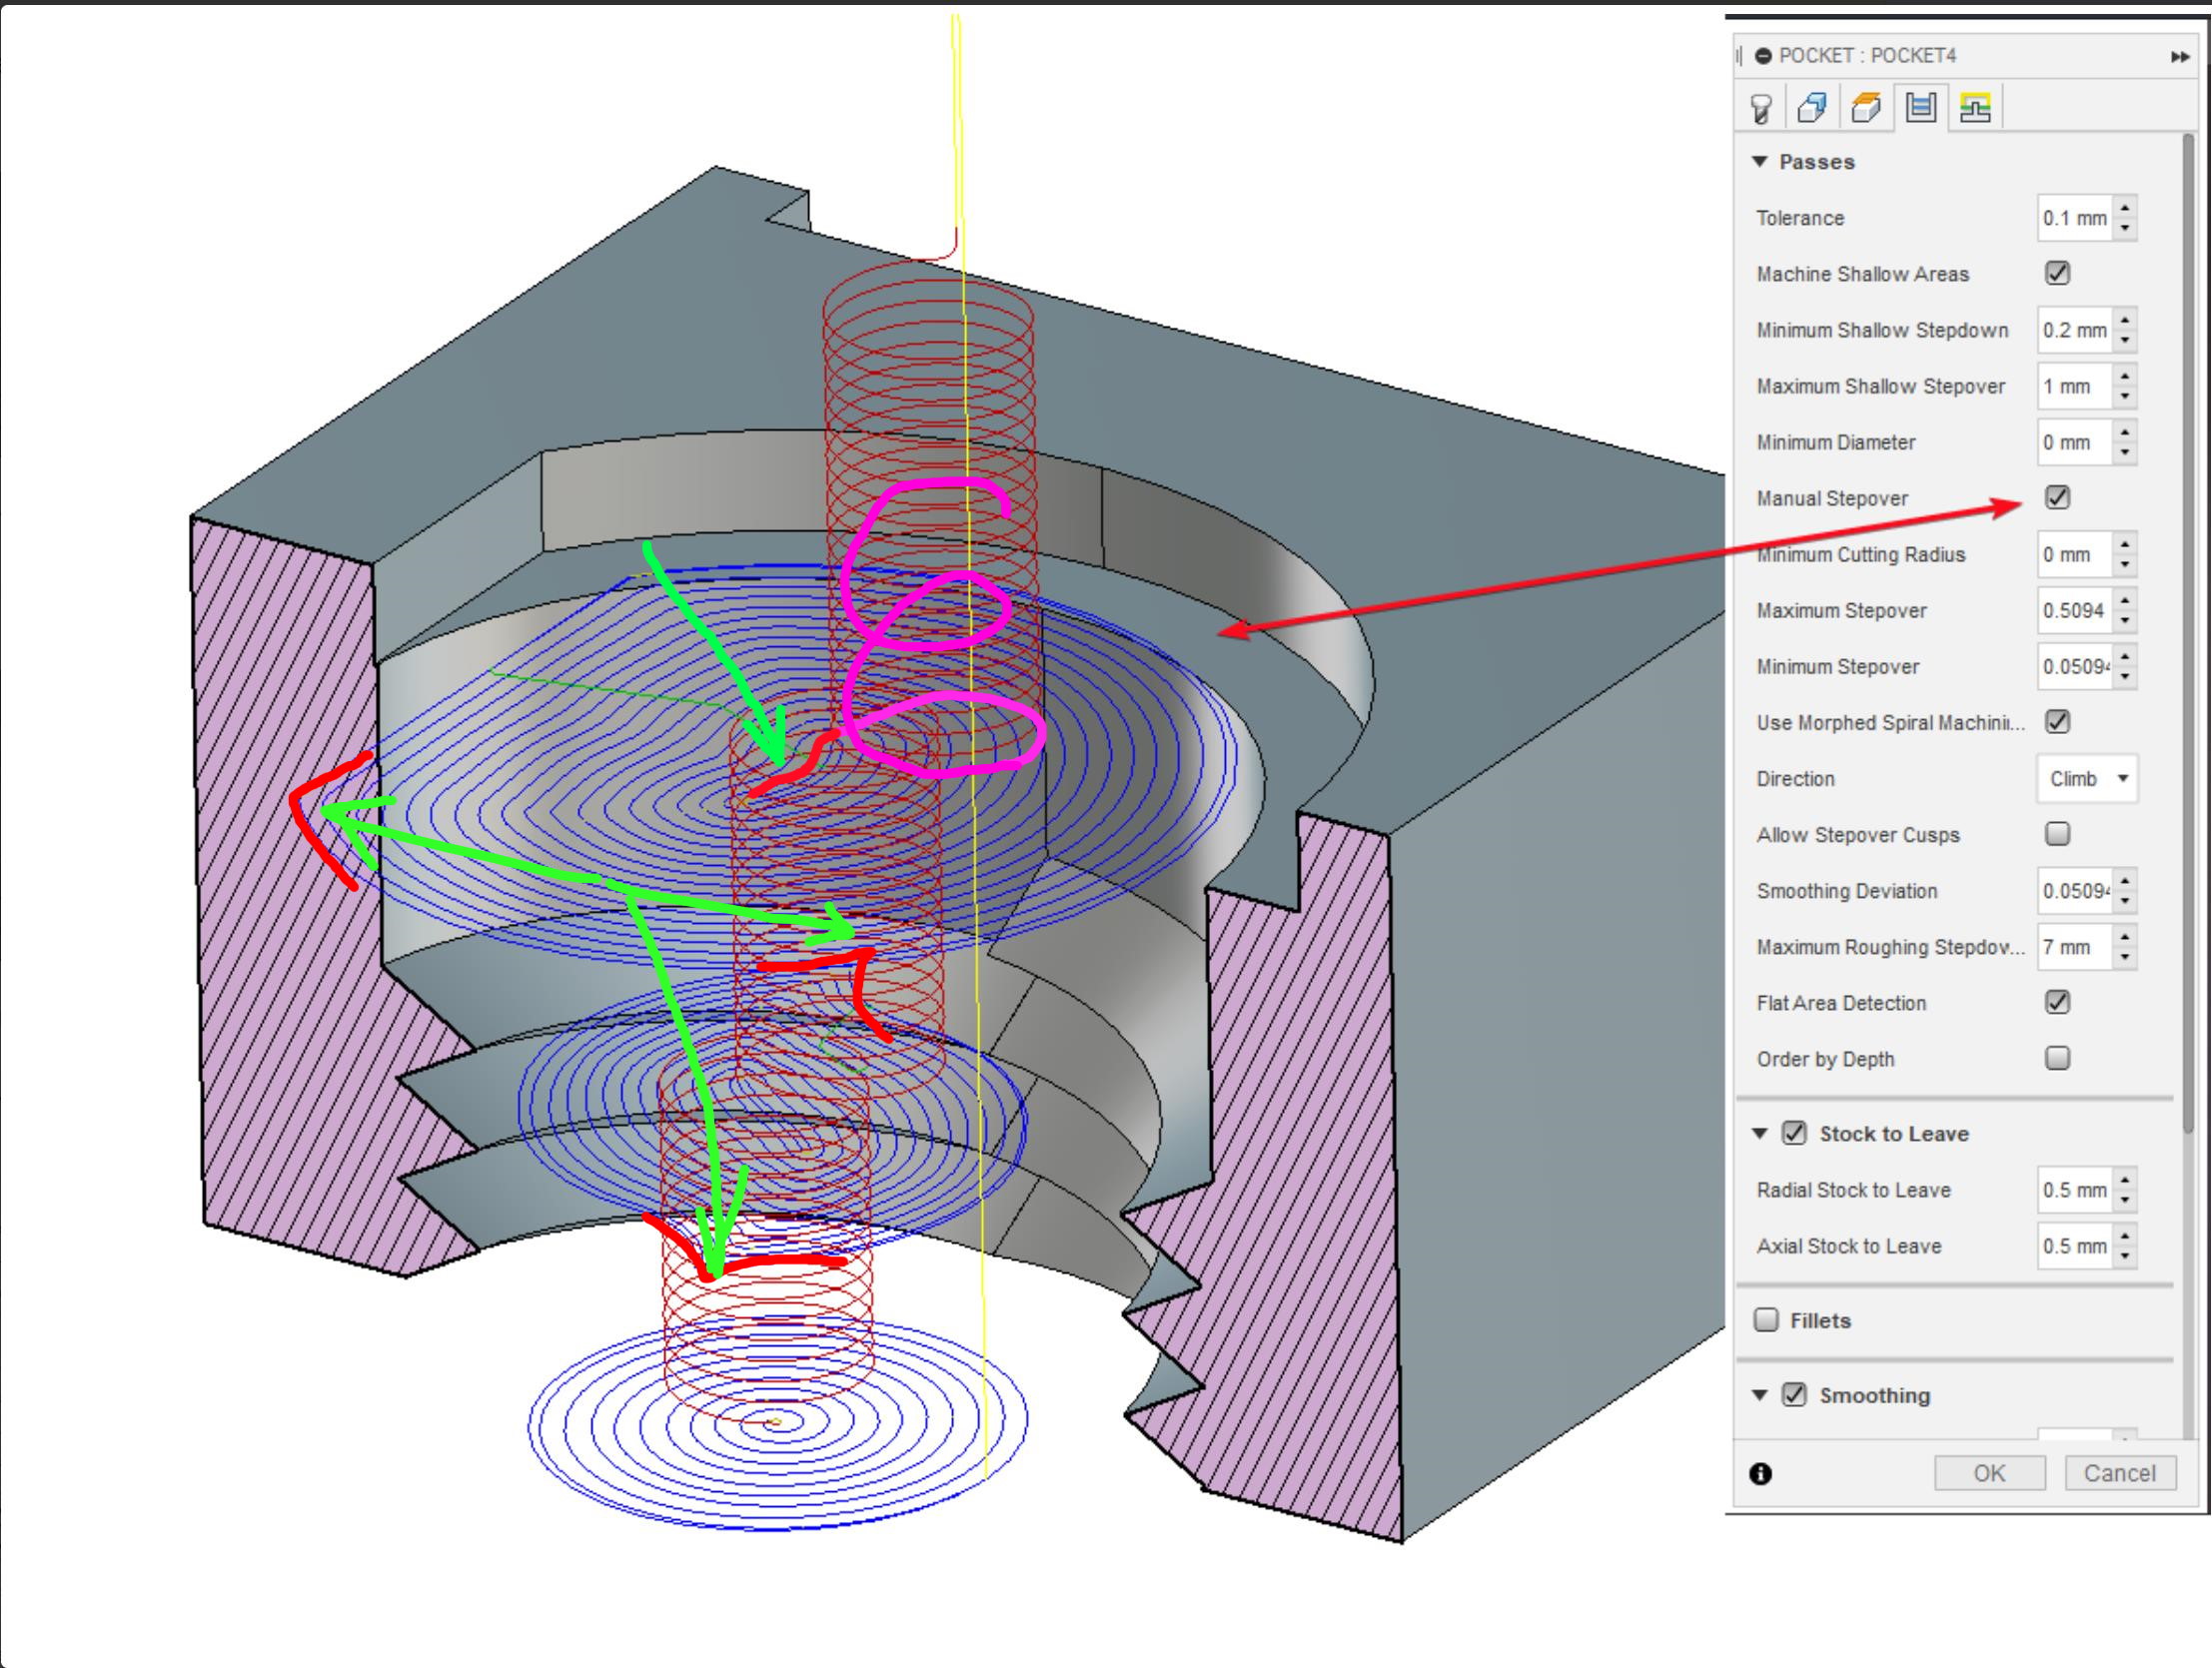The height and width of the screenshot is (1668, 2212).
Task: Click the double-arrow expand panel icon
Action: click(2180, 57)
